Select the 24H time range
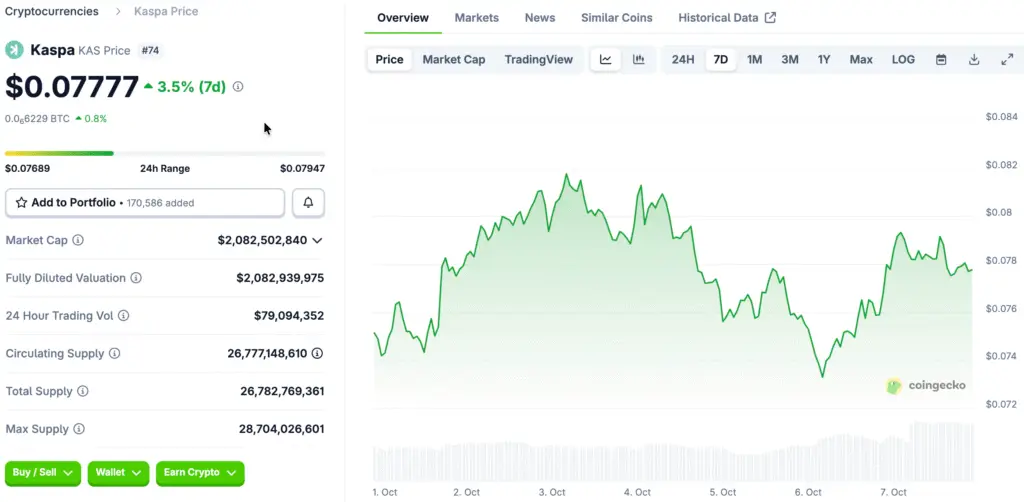 pyautogui.click(x=683, y=60)
